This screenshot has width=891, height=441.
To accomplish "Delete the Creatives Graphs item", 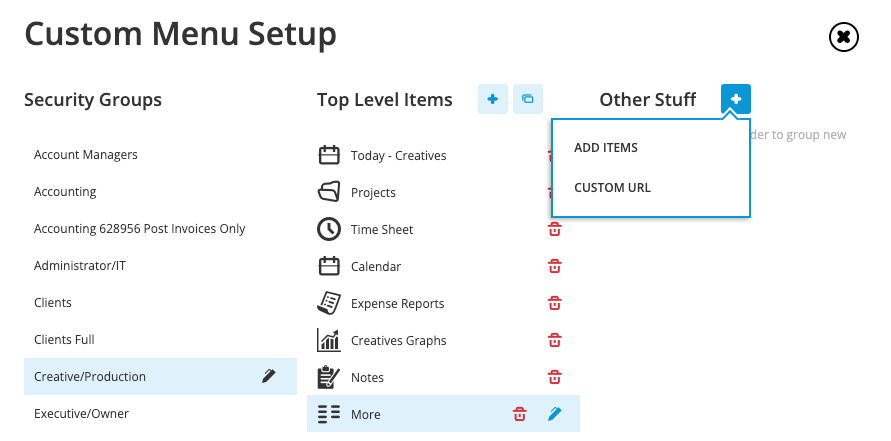I will pyautogui.click(x=555, y=340).
